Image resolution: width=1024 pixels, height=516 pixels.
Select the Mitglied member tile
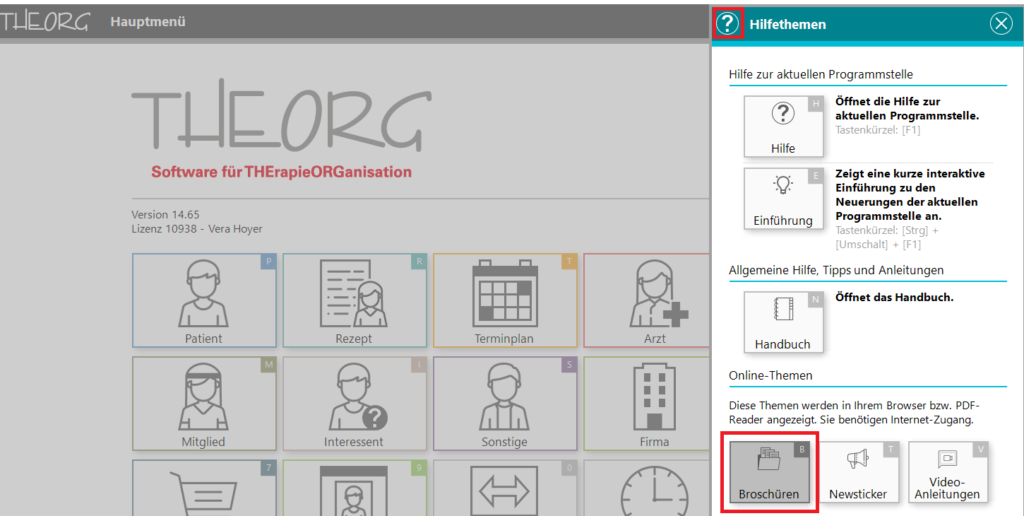204,403
